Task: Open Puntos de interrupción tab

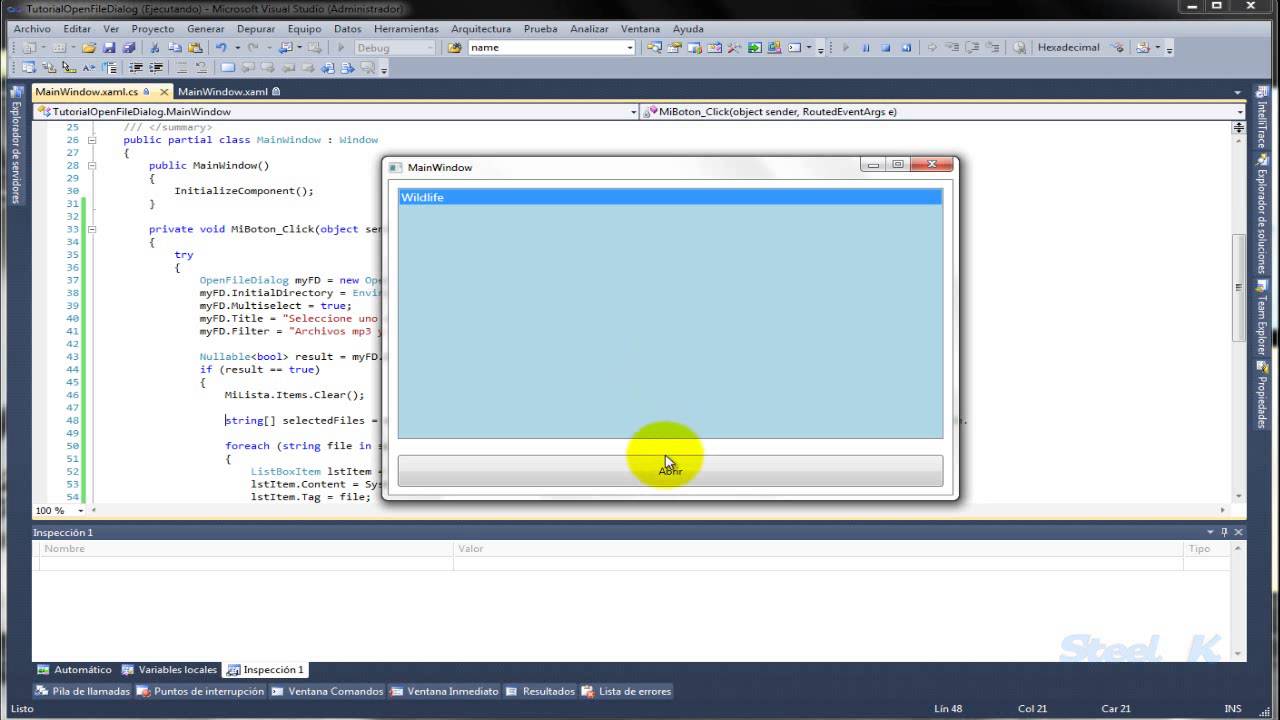Action: click(x=201, y=691)
